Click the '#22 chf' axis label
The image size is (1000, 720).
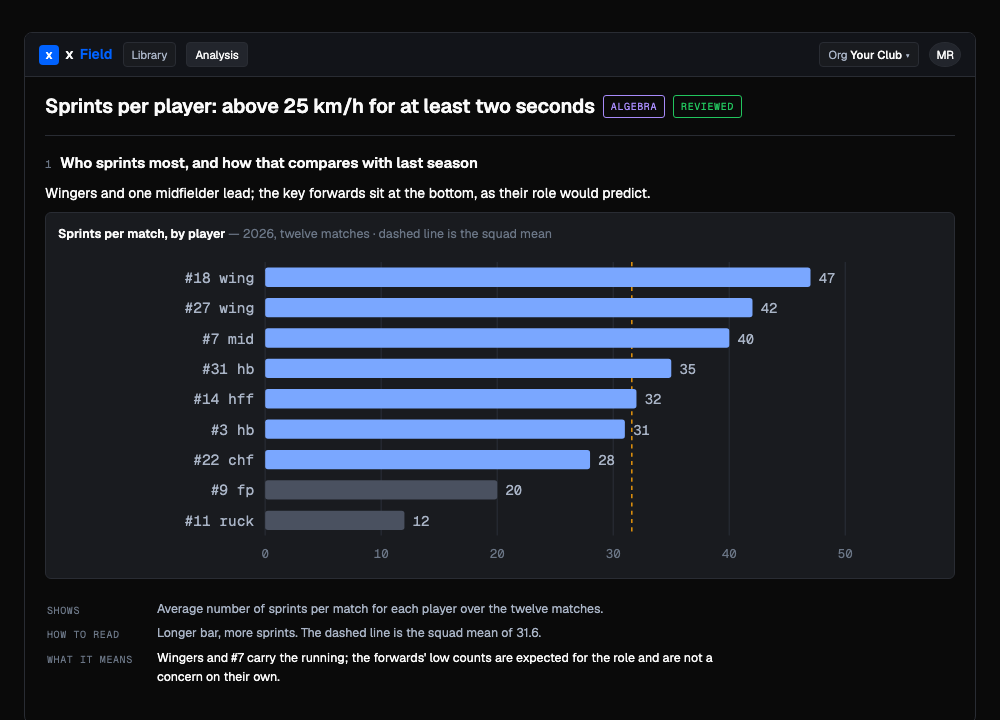224,460
